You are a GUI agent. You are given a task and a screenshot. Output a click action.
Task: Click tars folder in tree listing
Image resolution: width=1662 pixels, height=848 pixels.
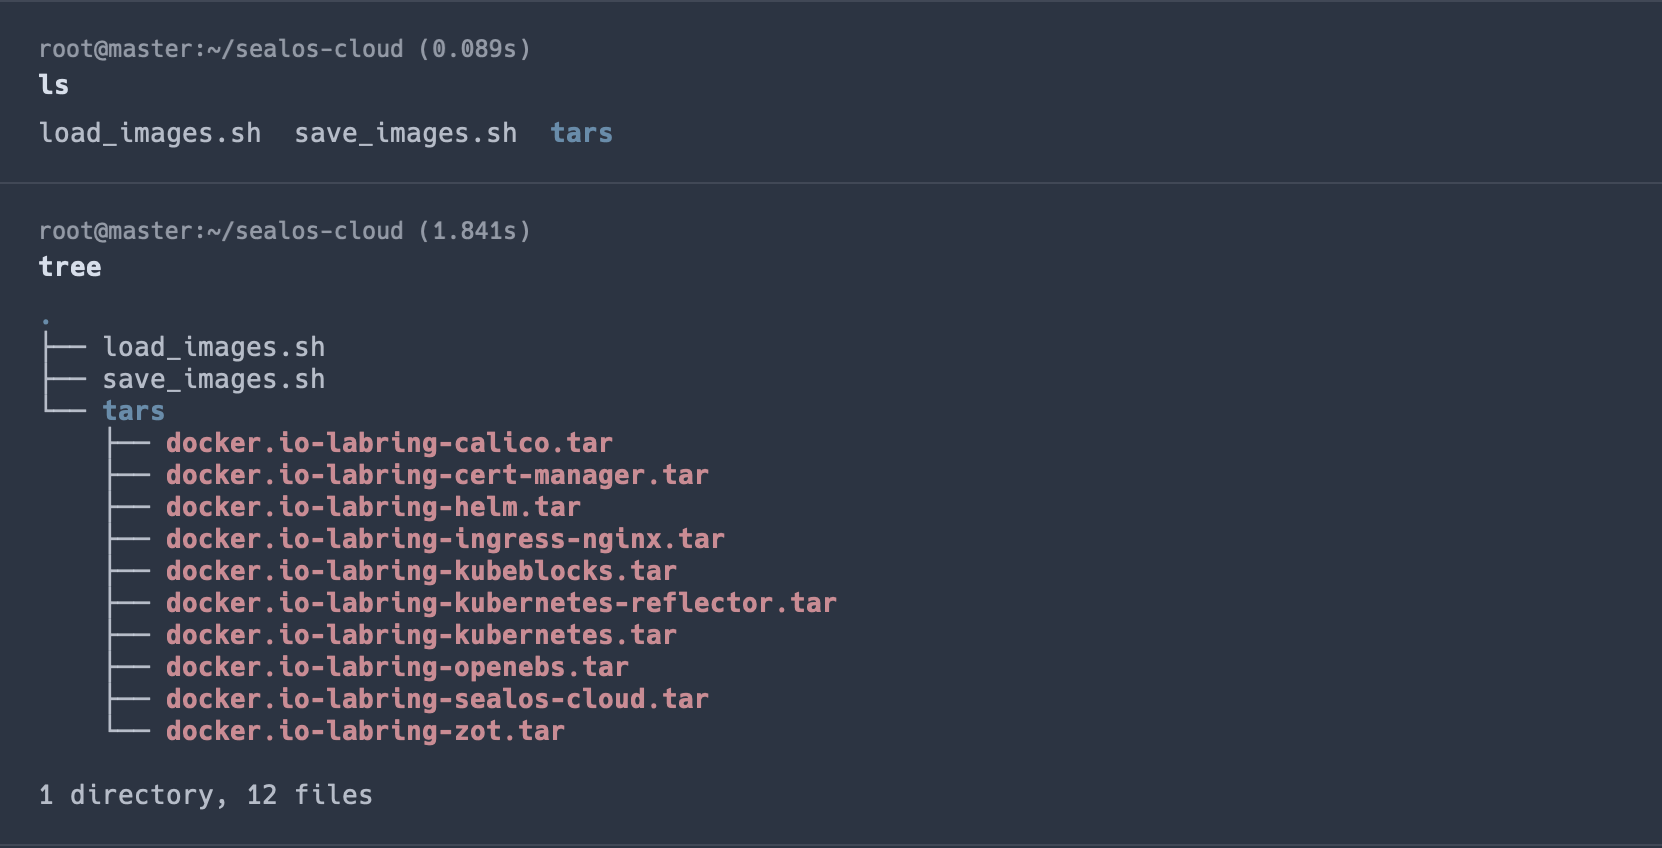click(x=133, y=411)
